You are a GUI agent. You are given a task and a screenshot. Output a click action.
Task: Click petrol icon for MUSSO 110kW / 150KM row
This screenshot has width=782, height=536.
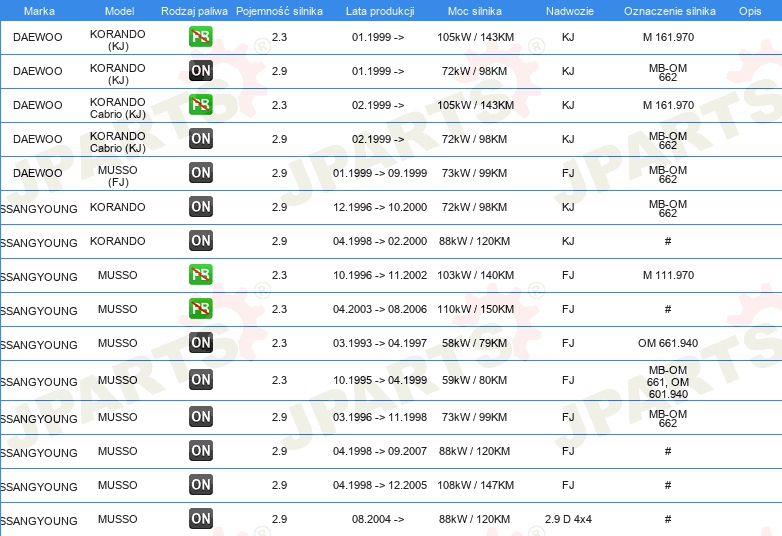click(x=200, y=309)
